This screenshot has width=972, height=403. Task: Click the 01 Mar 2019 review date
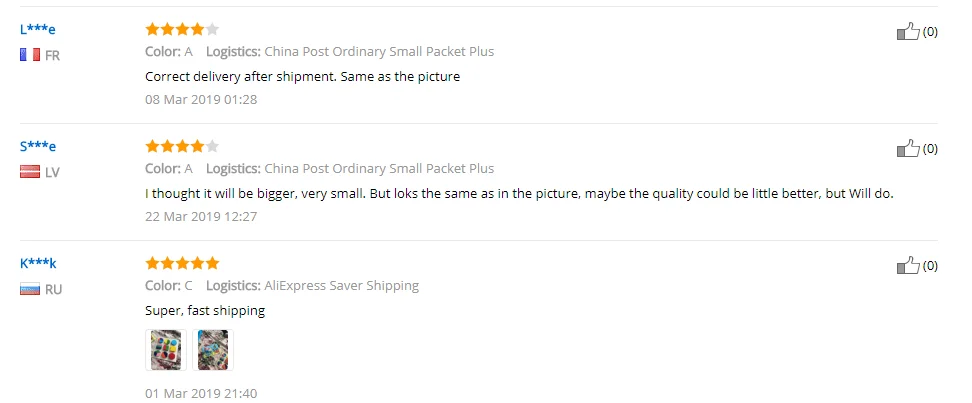pos(201,393)
